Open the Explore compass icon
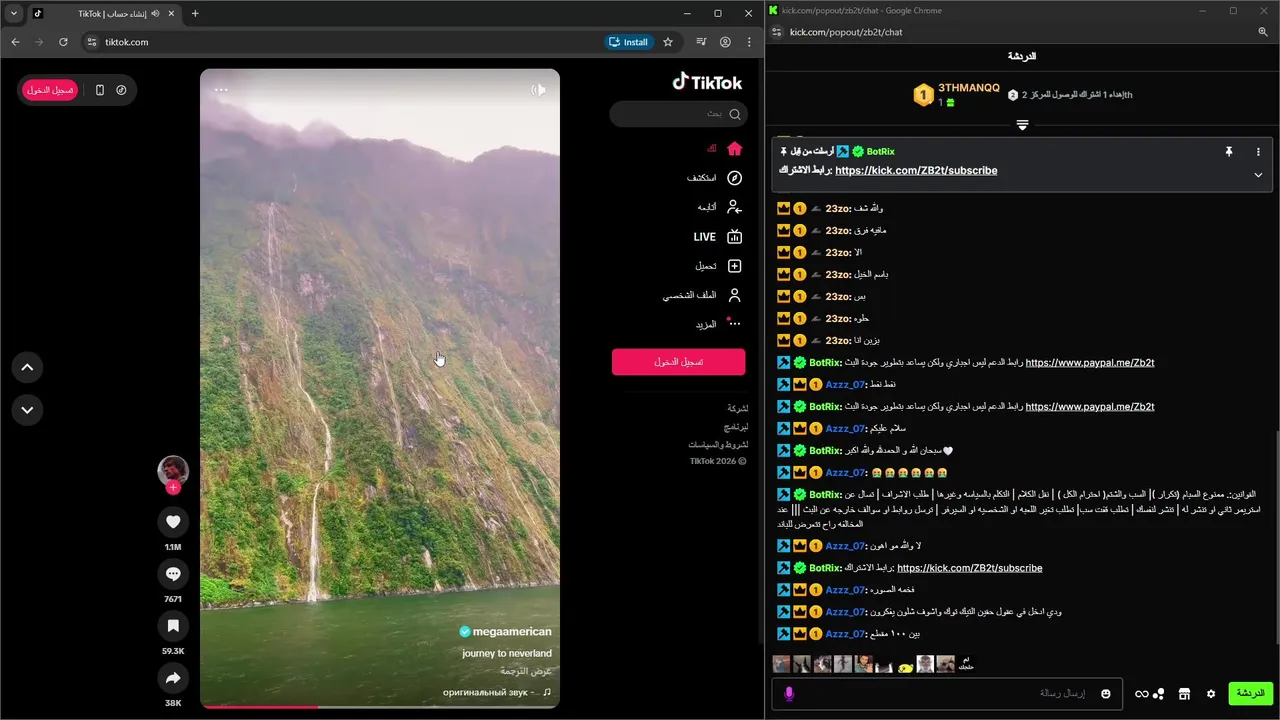 point(734,178)
